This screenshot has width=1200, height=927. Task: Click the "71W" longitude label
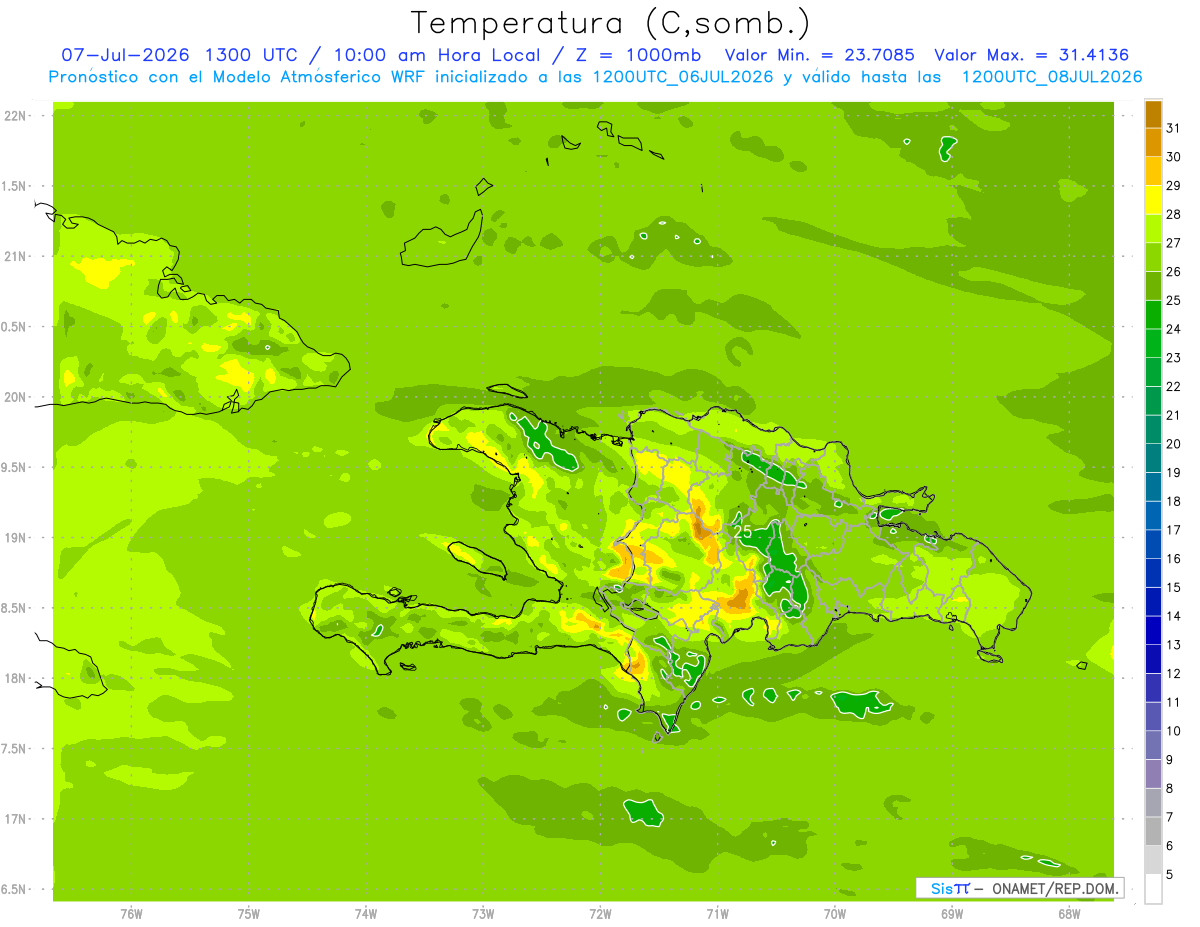pyautogui.click(x=717, y=914)
